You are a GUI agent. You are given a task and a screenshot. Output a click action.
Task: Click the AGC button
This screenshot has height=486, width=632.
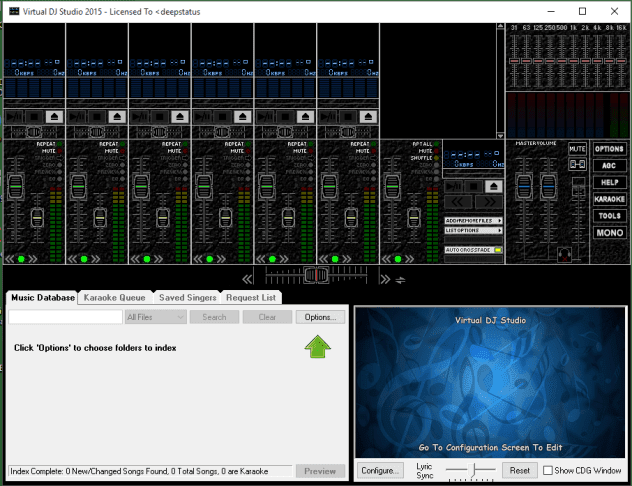609,166
